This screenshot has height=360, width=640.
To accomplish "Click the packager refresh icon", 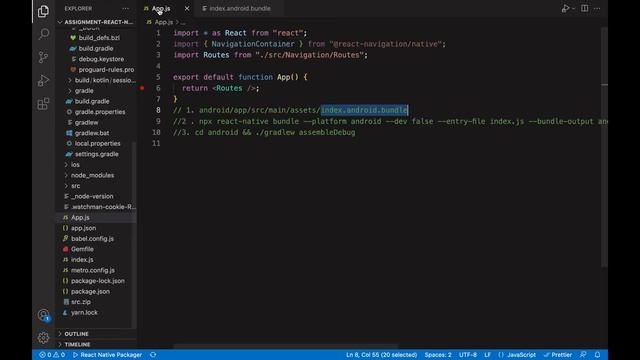I will [153, 355].
